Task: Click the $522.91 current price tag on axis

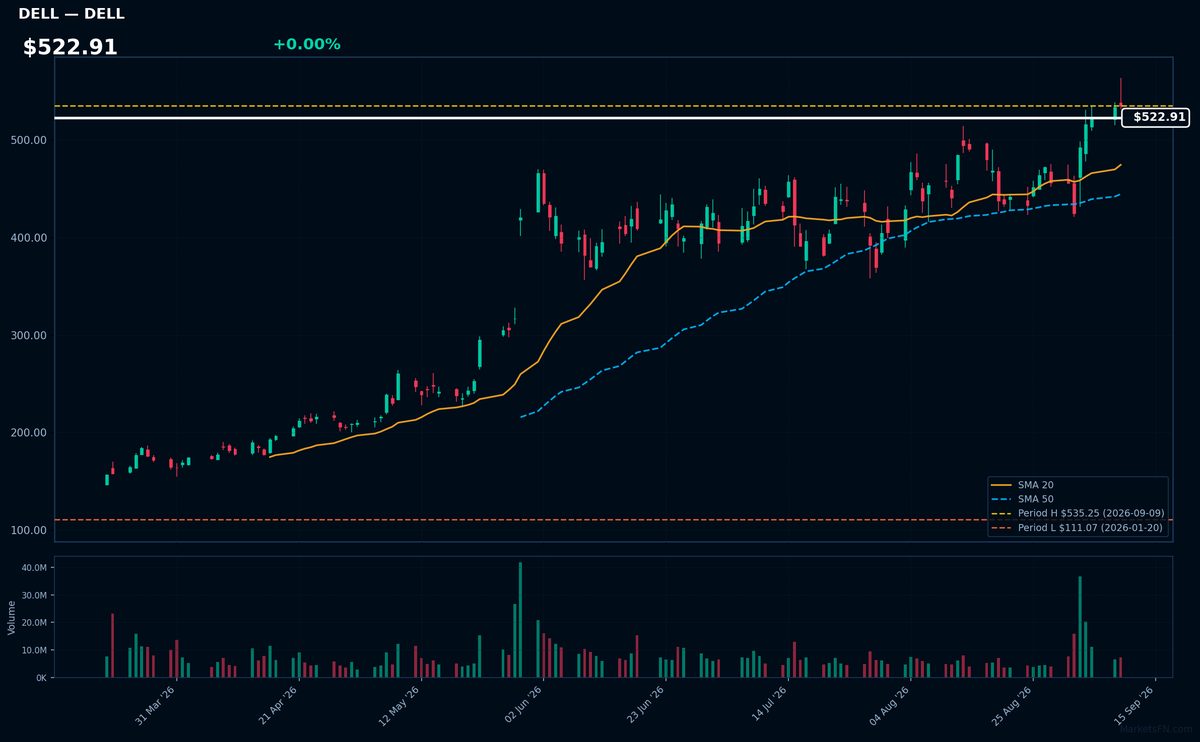Action: point(1155,117)
